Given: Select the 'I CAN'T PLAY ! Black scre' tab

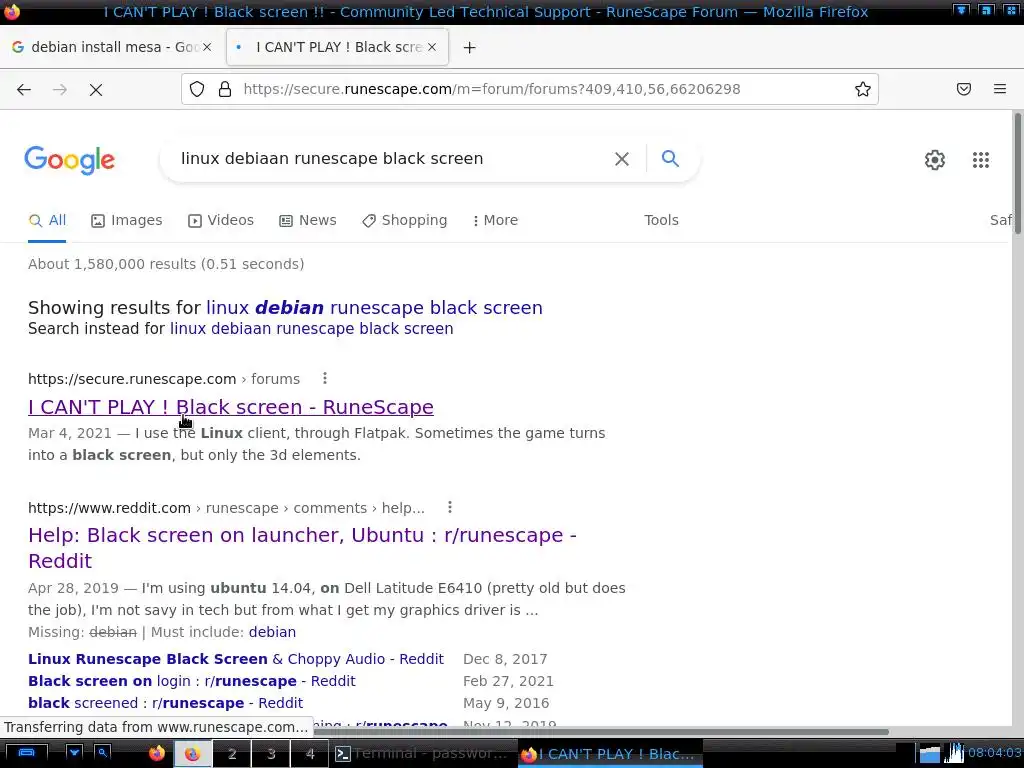Looking at the screenshot, I should click(x=338, y=47).
